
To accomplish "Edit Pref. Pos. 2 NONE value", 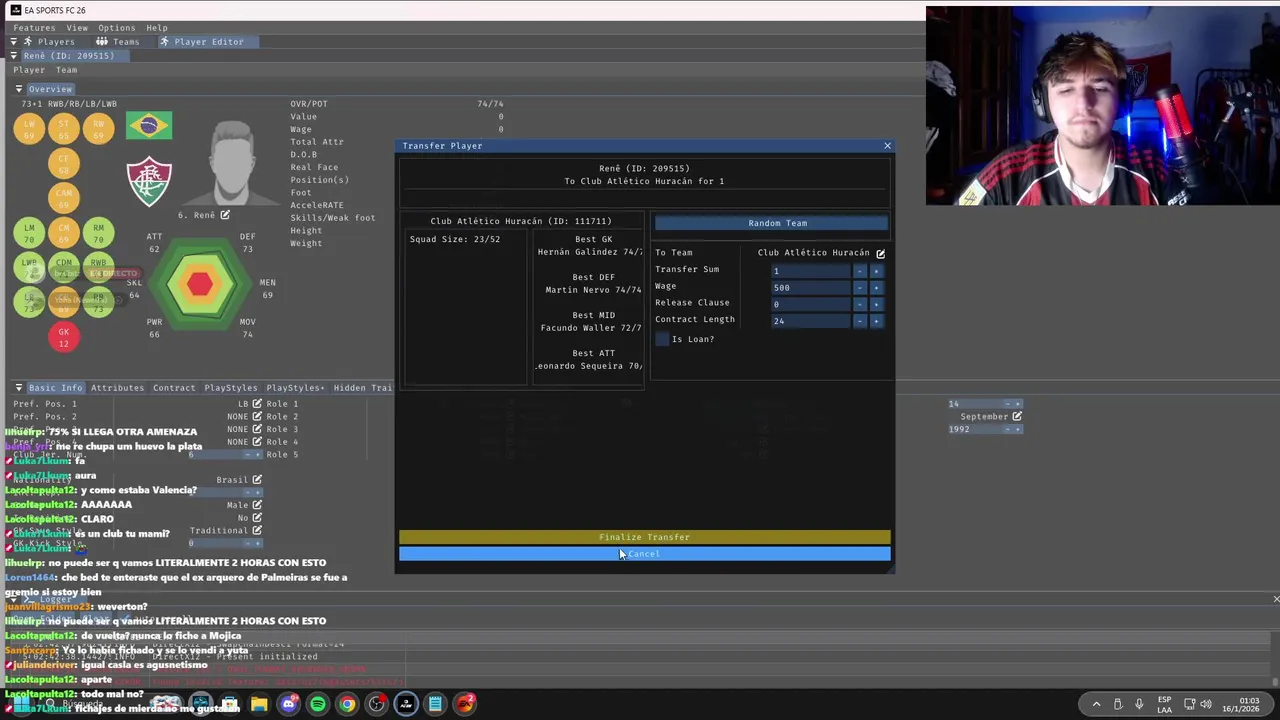I will click(257, 417).
